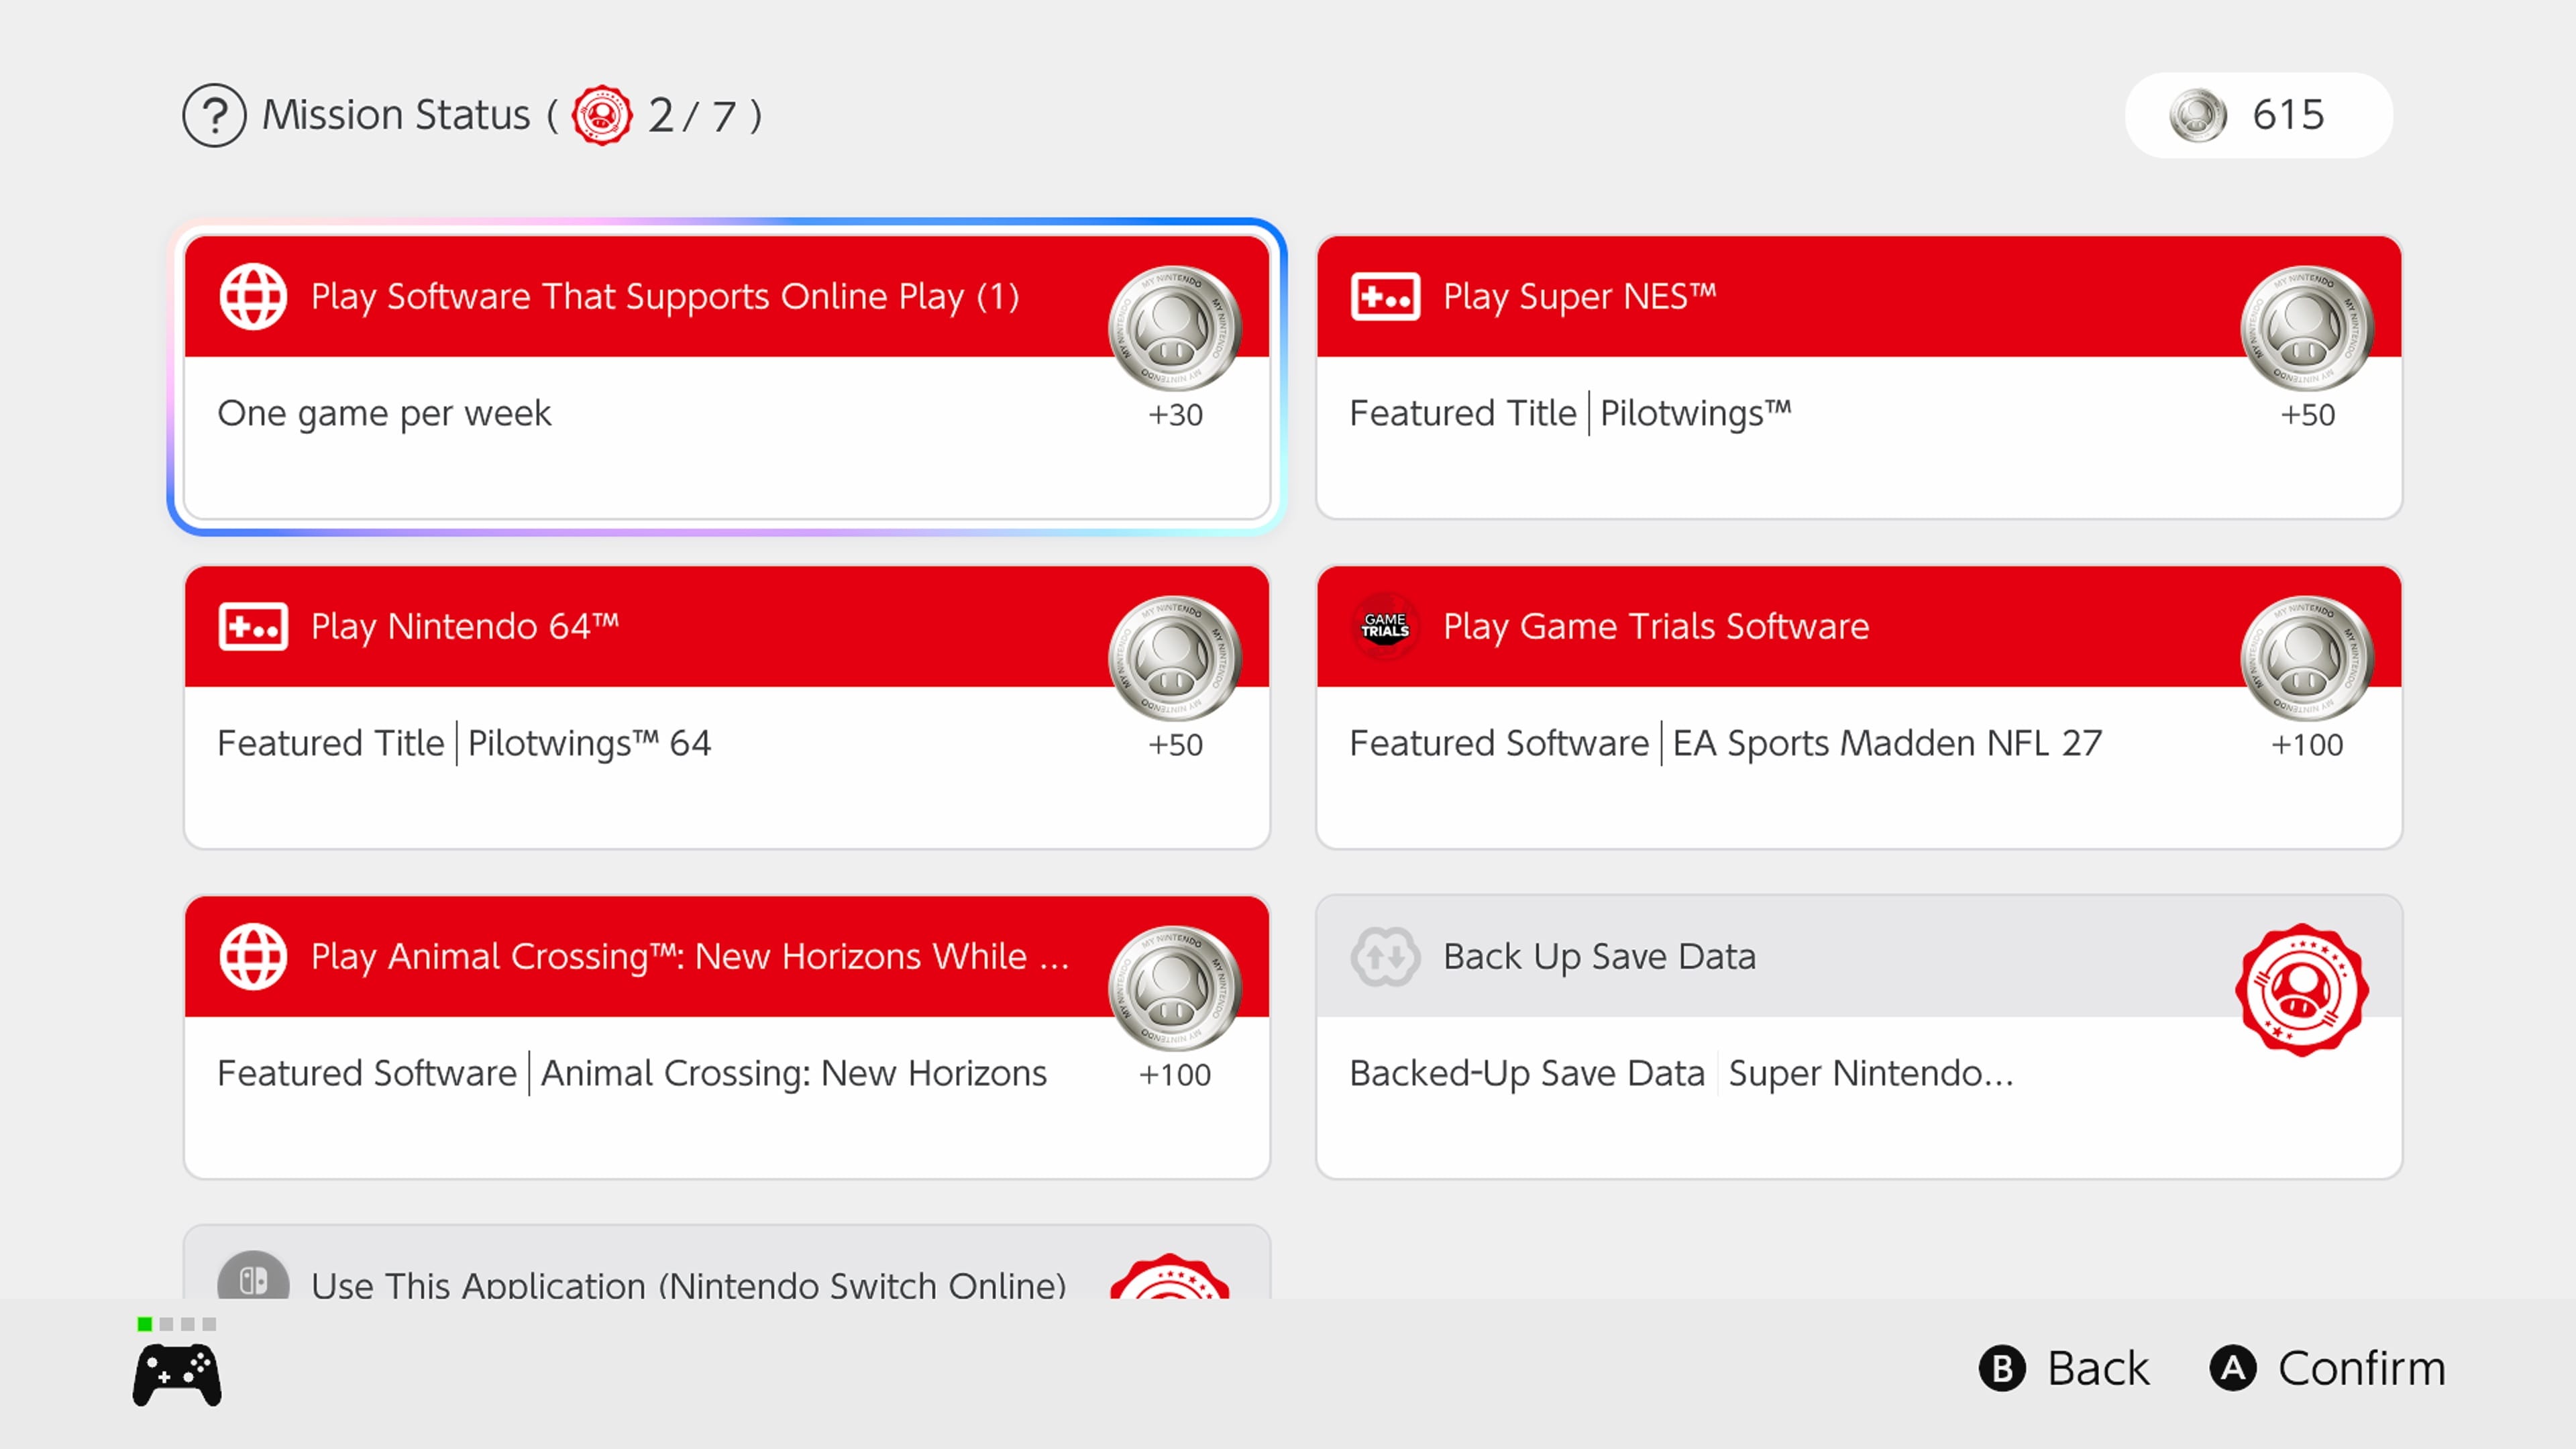This screenshot has width=2576, height=1449.
Task: Click the globe icon on the Animal Crossing mission
Action: click(253, 957)
